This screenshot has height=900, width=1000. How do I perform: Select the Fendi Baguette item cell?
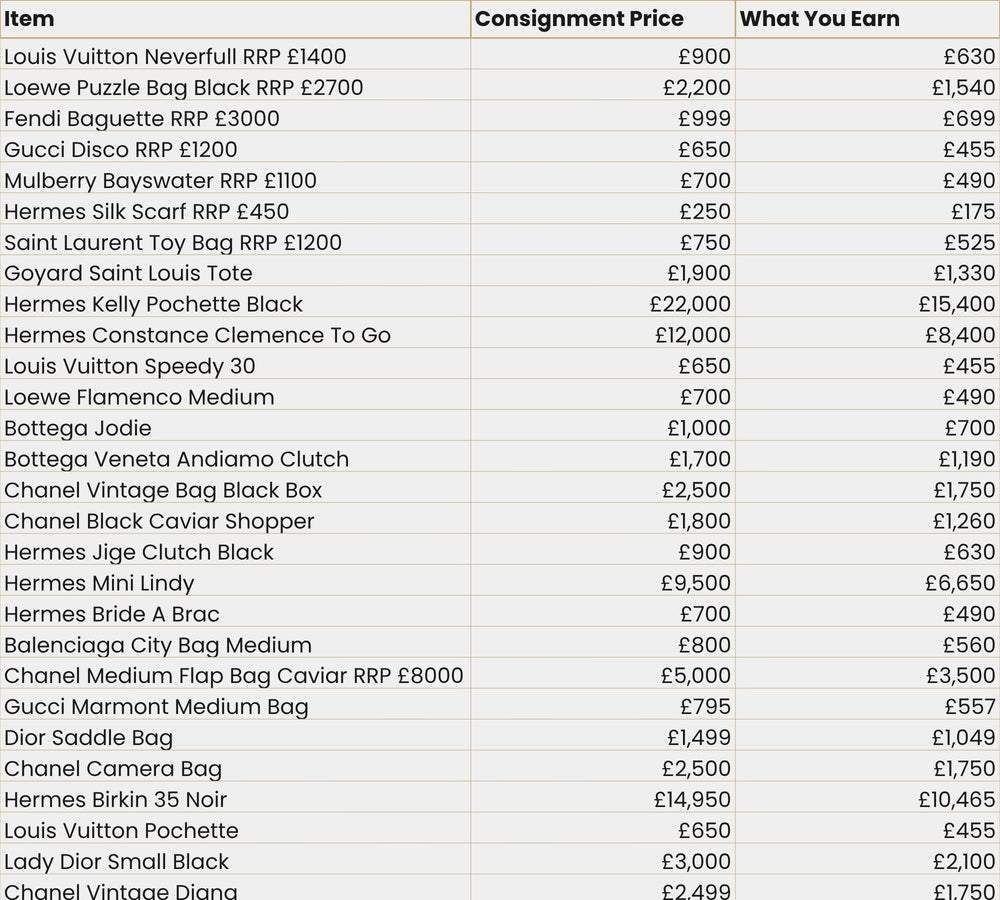coord(142,119)
